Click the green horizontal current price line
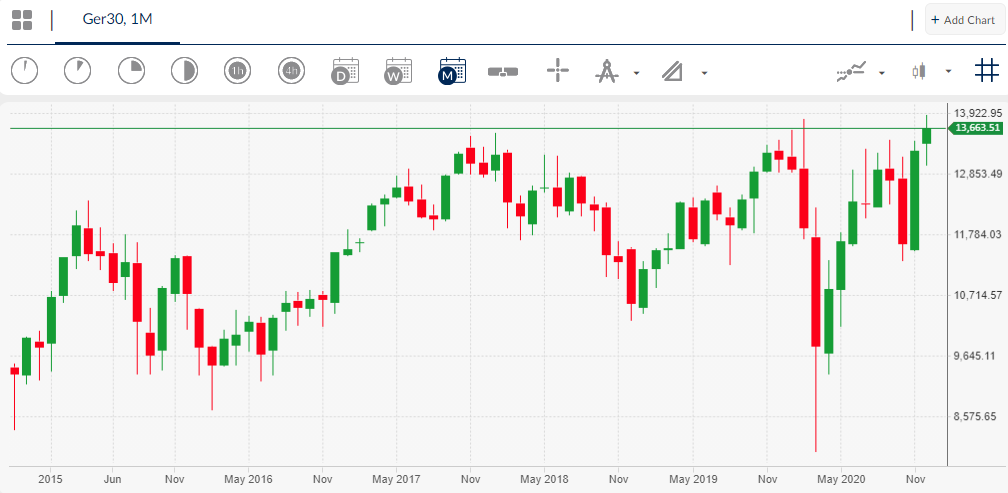The width and height of the screenshot is (1008, 493). (x=478, y=129)
